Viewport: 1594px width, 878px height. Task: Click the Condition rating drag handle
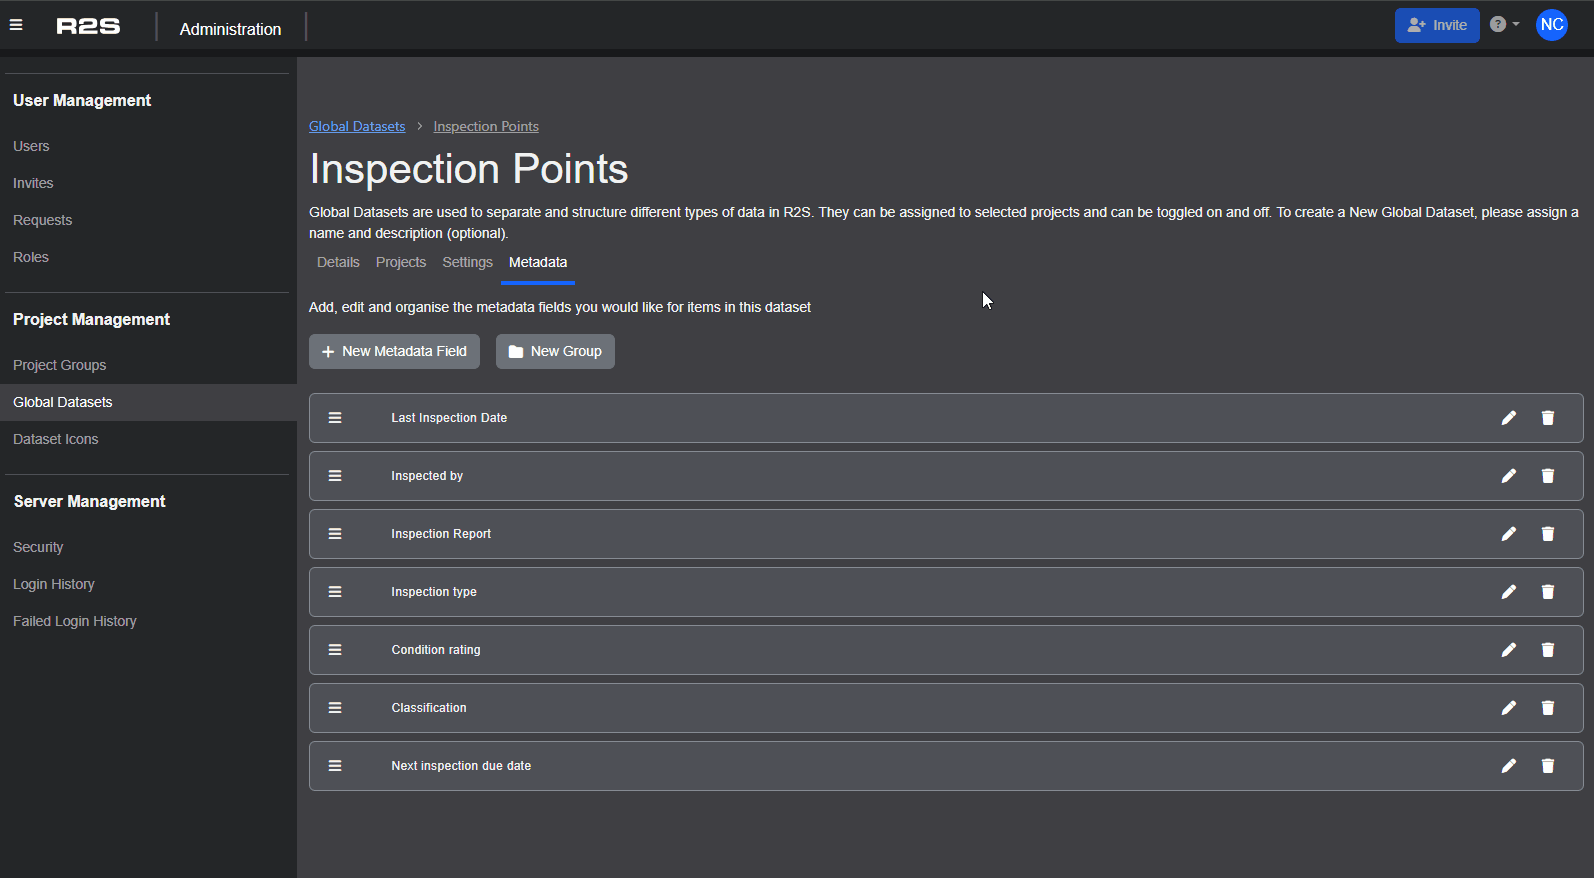tap(335, 650)
